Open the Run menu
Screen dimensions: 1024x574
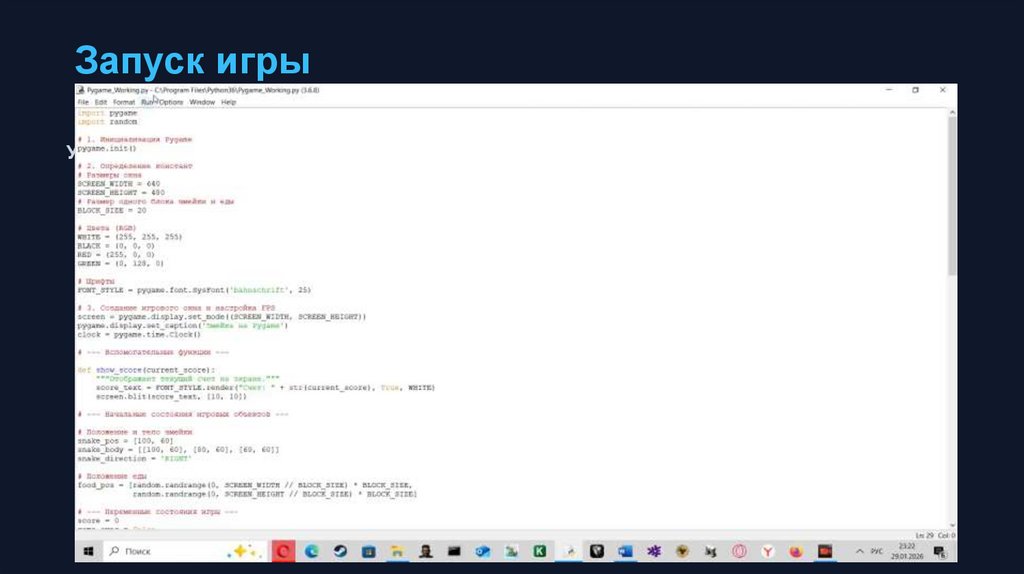coord(148,103)
